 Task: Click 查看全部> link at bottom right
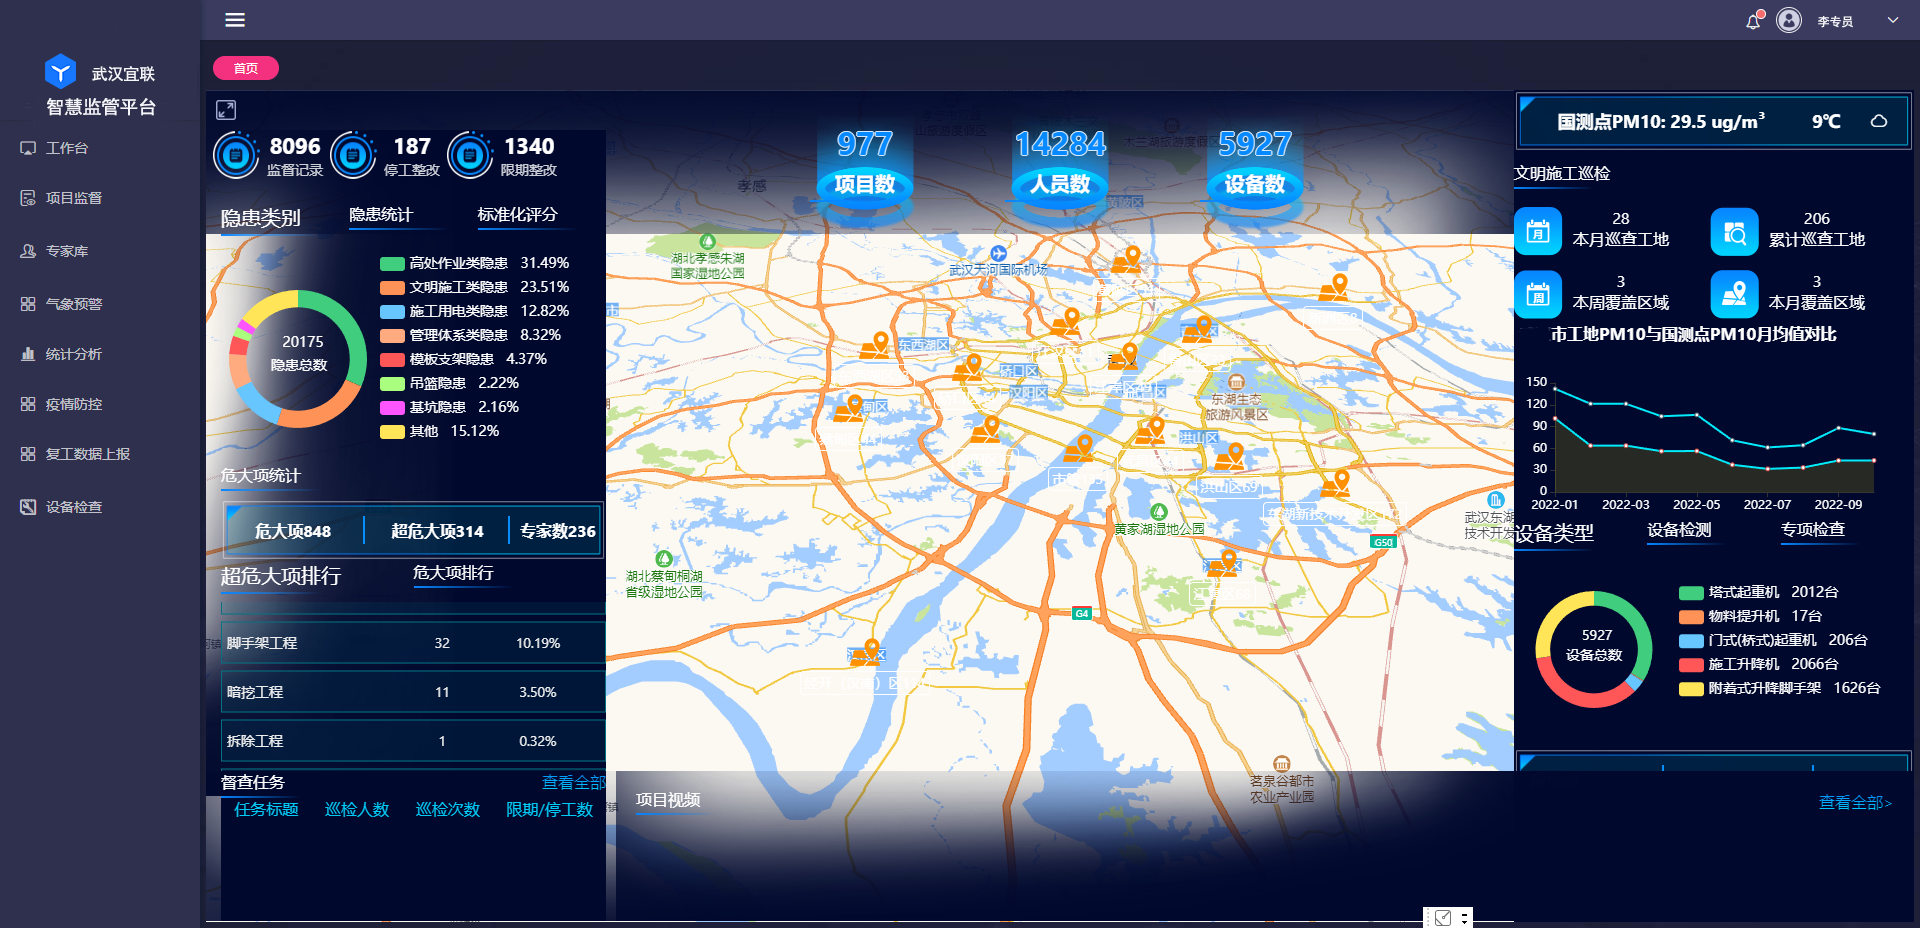1855,803
